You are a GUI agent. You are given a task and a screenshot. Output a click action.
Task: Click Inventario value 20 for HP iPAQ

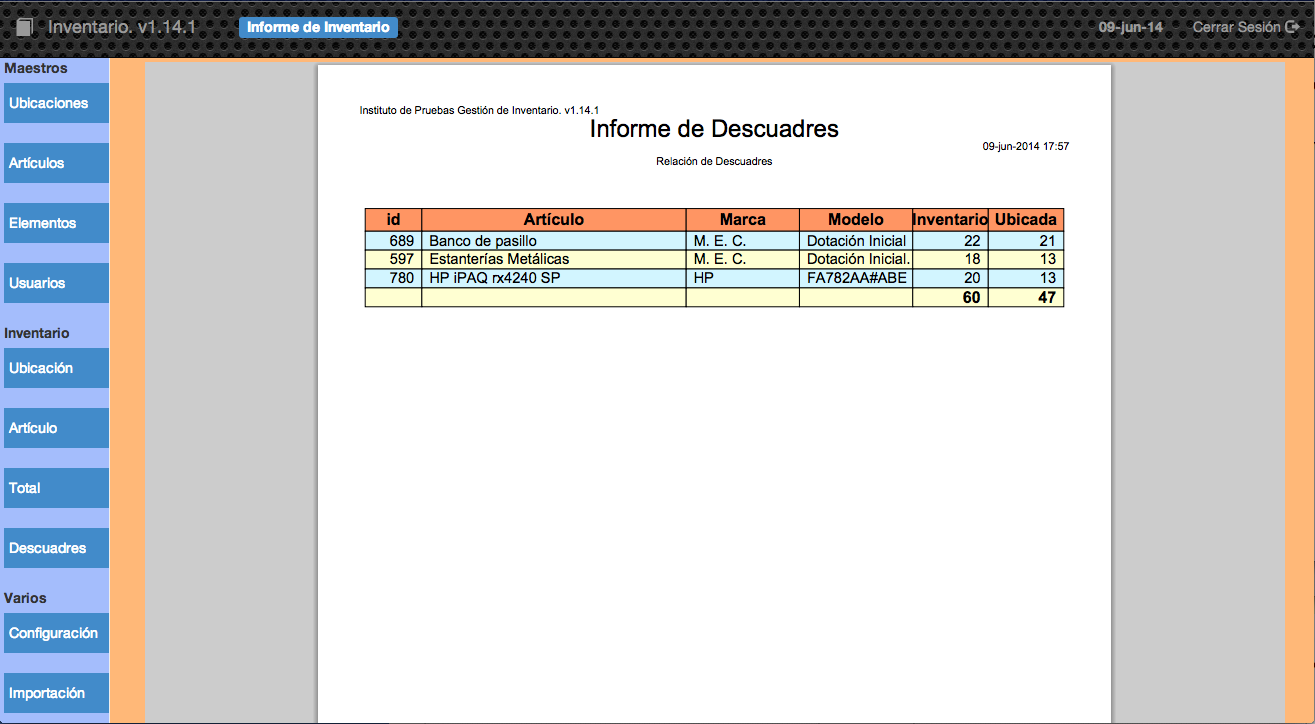[950, 278]
